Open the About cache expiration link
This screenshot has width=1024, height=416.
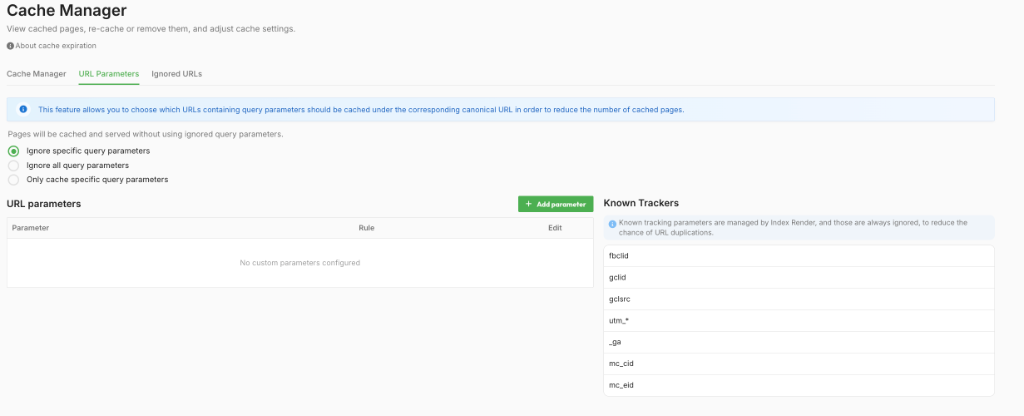(56, 46)
